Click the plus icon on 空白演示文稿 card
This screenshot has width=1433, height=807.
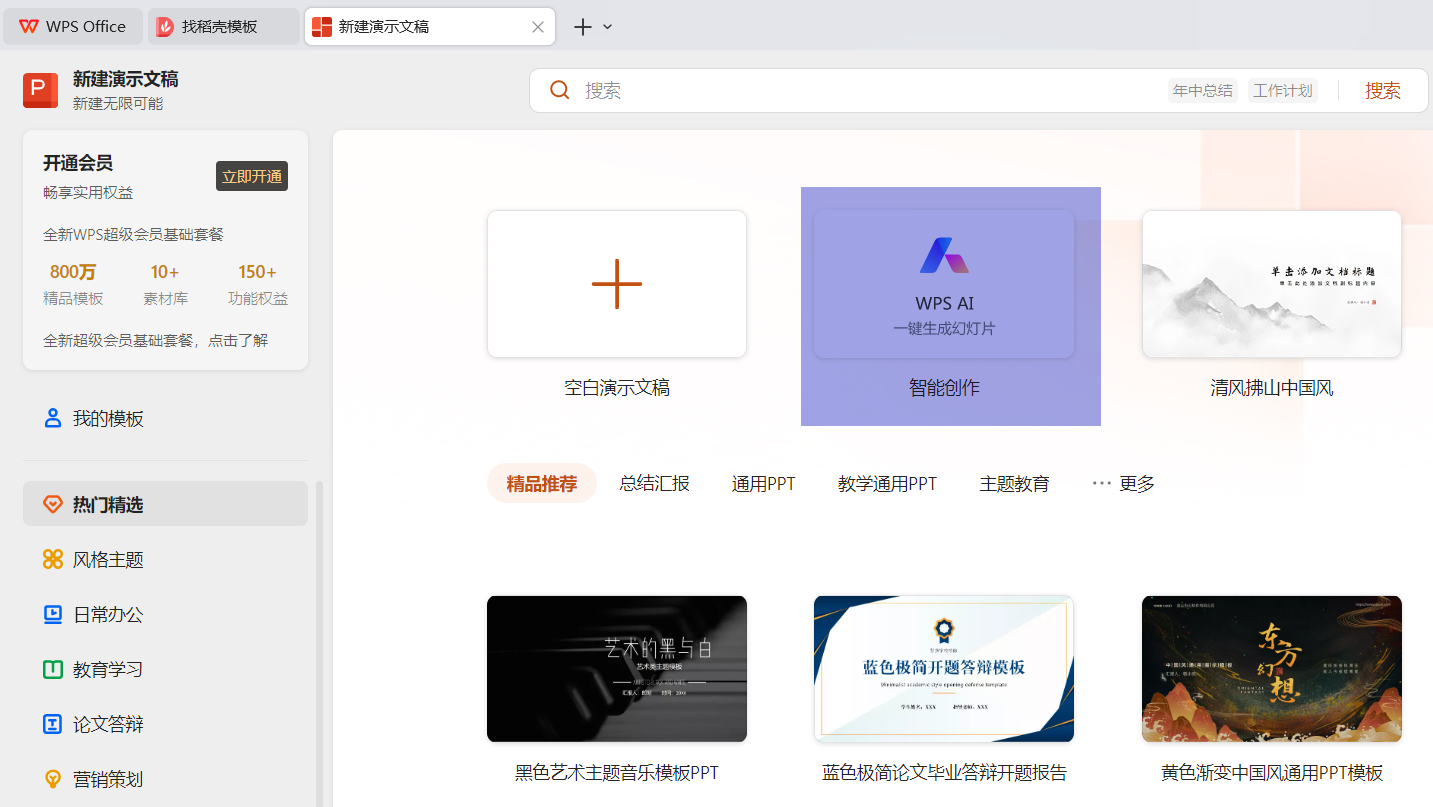click(x=616, y=283)
